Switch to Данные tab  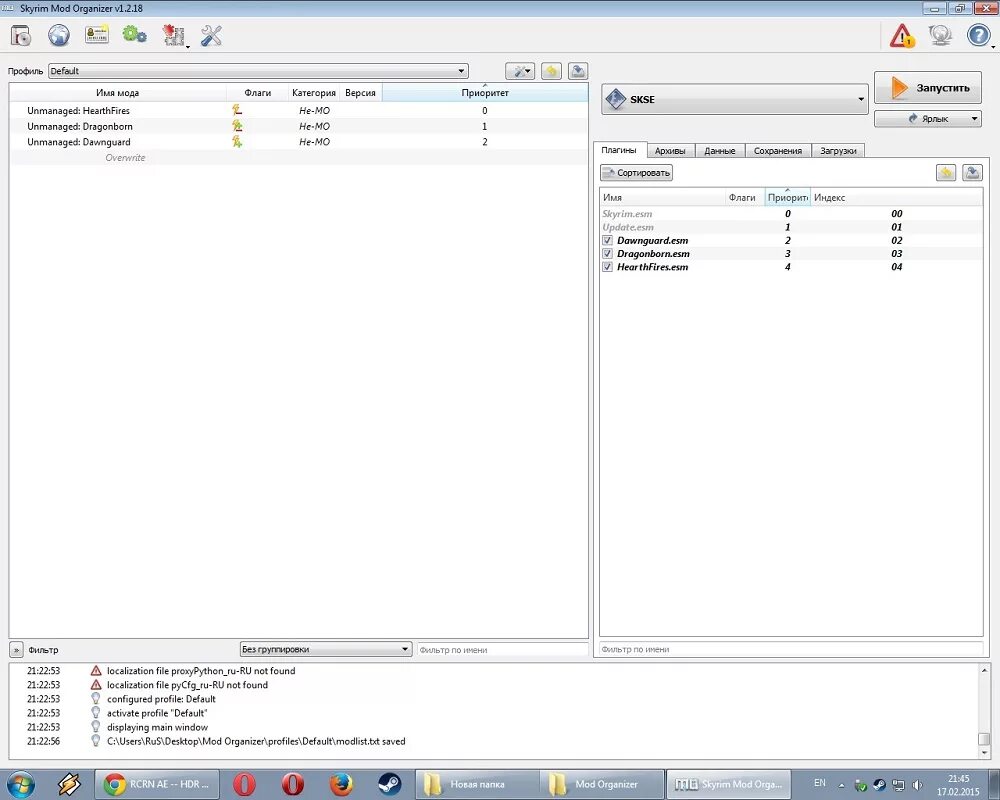(719, 151)
